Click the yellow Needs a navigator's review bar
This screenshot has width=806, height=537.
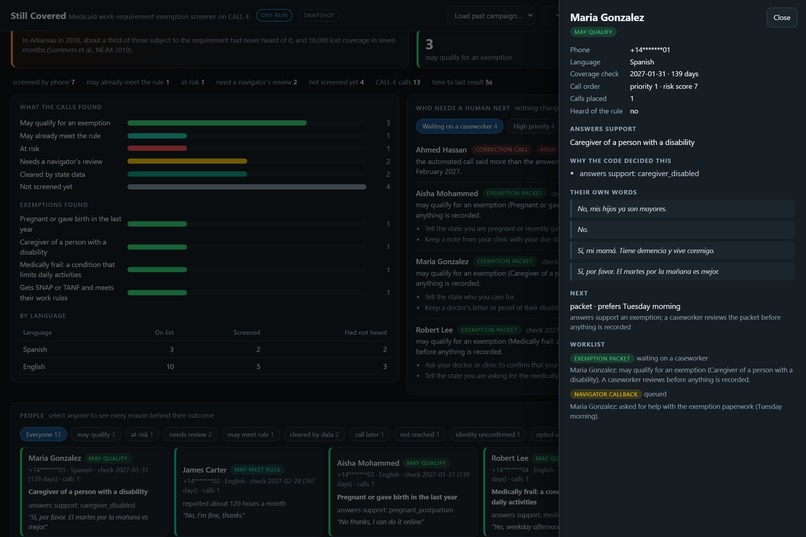pyautogui.click(x=187, y=161)
